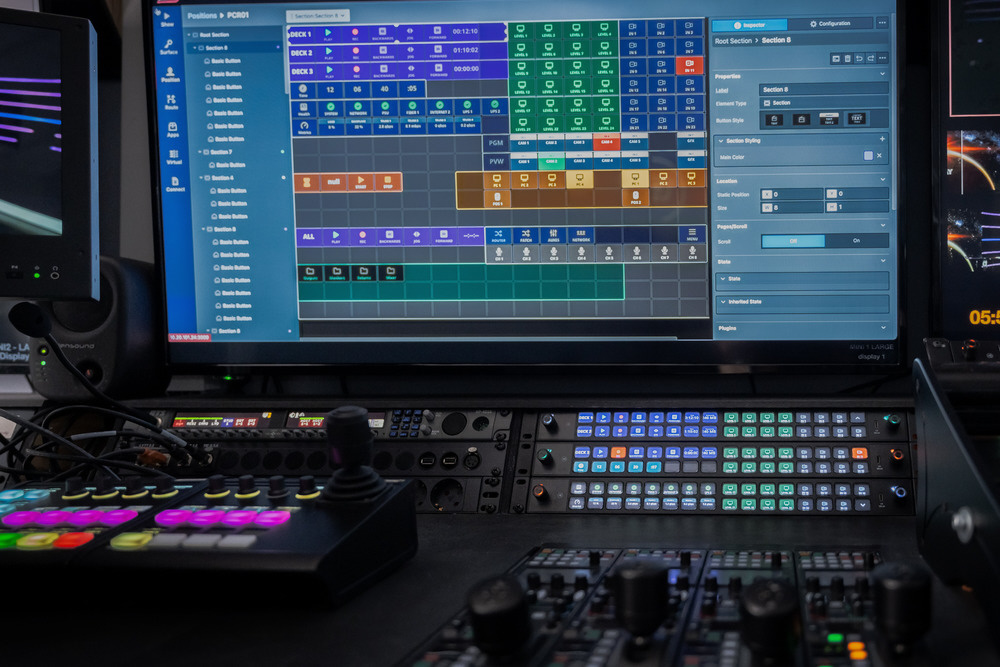1000x667 pixels.
Task: Select the Inspector tab
Action: [x=750, y=23]
